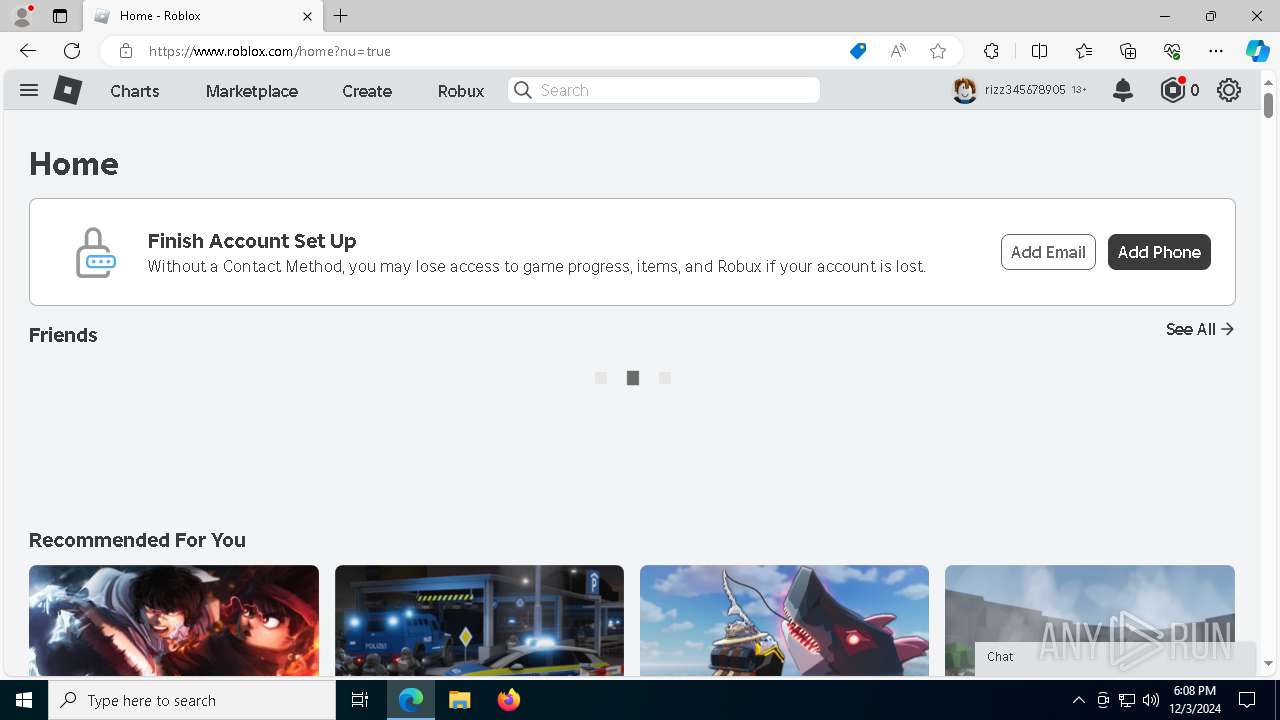Viewport: 1280px width, 720px height.
Task: Open Edge Settings and more menu
Action: 1216,51
